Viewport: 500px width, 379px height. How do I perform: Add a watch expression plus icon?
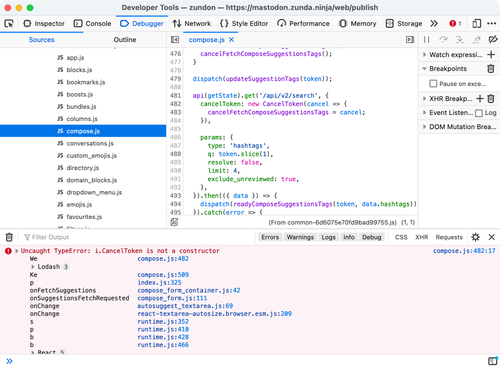pyautogui.click(x=491, y=55)
